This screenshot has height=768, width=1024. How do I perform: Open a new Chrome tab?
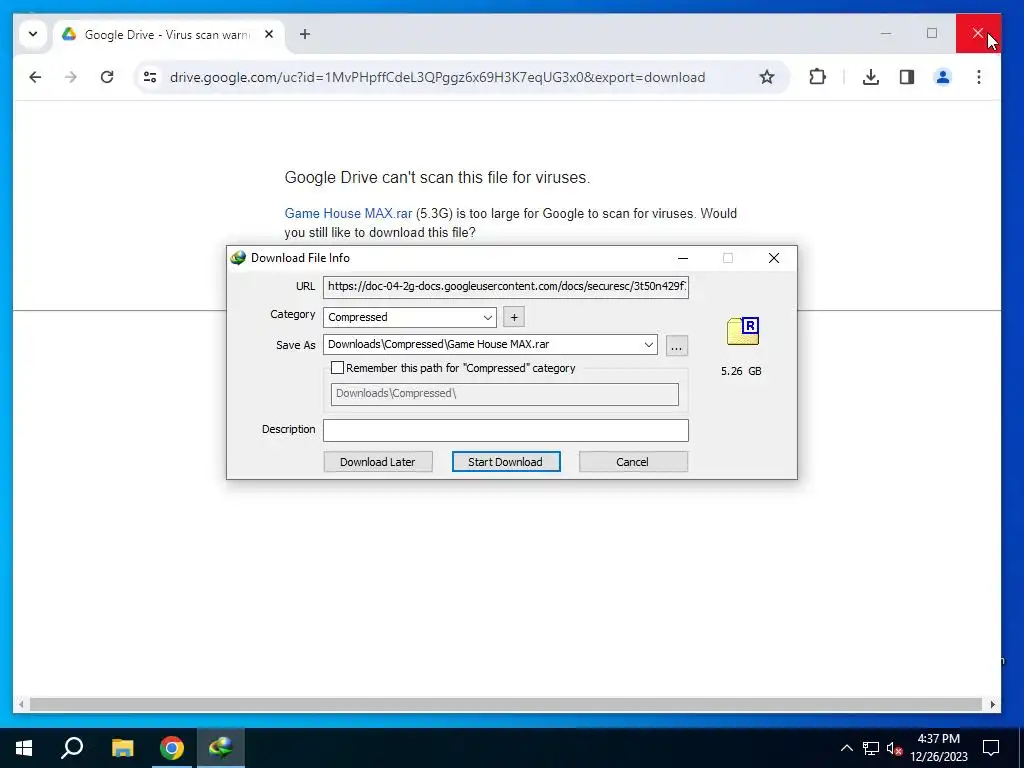pos(305,34)
